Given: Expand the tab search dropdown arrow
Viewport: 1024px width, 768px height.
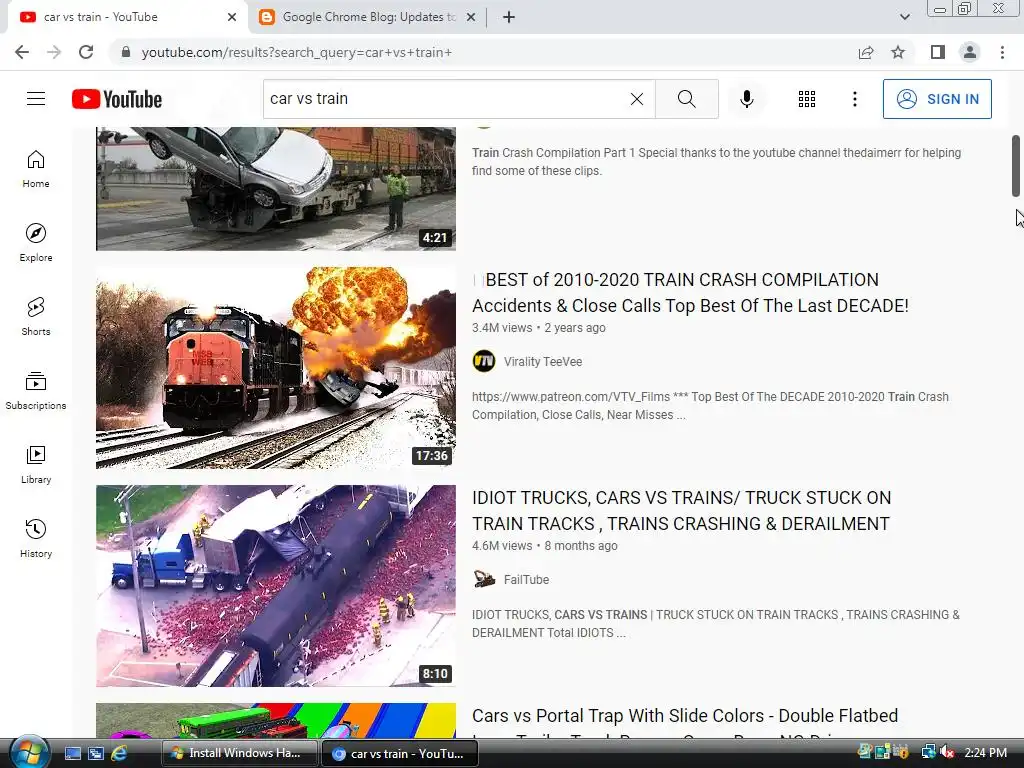Looking at the screenshot, I should 904,18.
